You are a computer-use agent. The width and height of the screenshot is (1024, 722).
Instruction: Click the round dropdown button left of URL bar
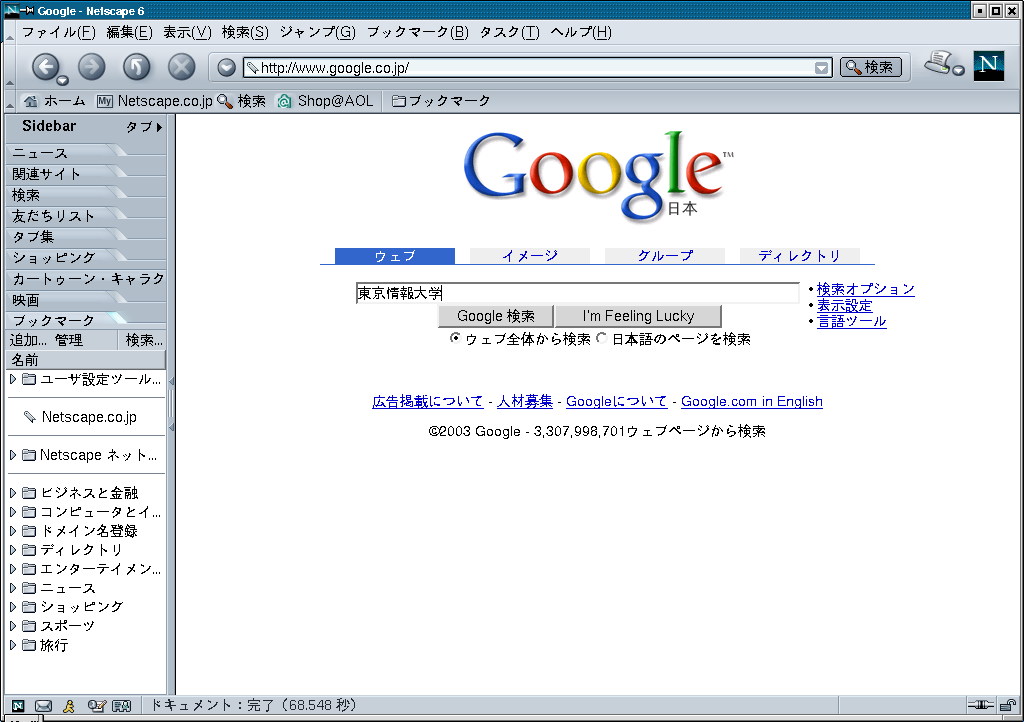click(226, 67)
